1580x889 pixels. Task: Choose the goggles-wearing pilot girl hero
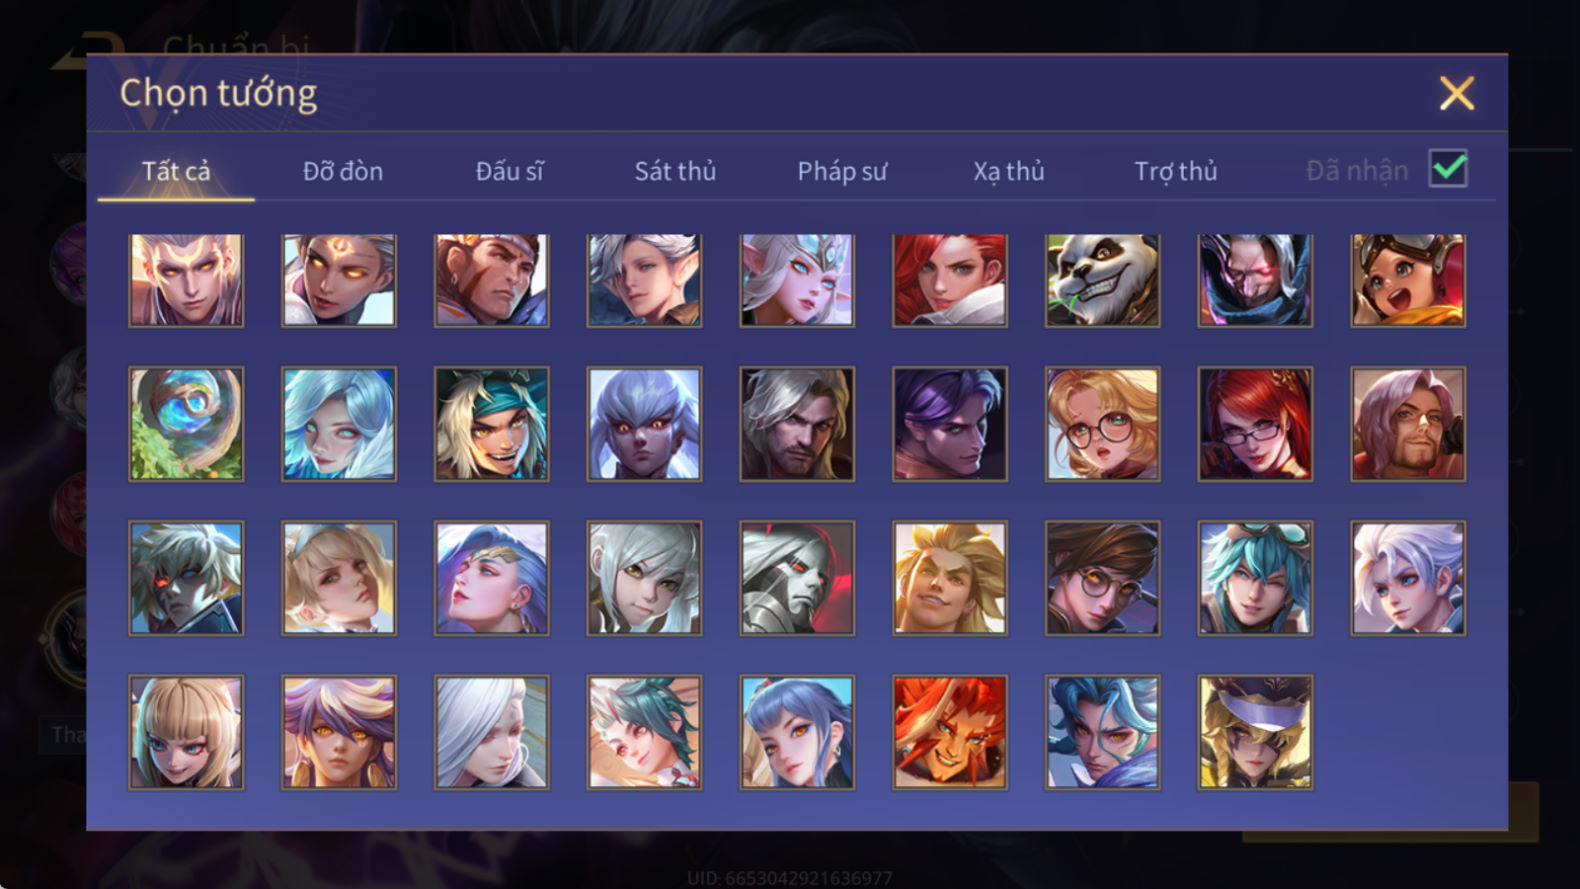pos(1408,281)
